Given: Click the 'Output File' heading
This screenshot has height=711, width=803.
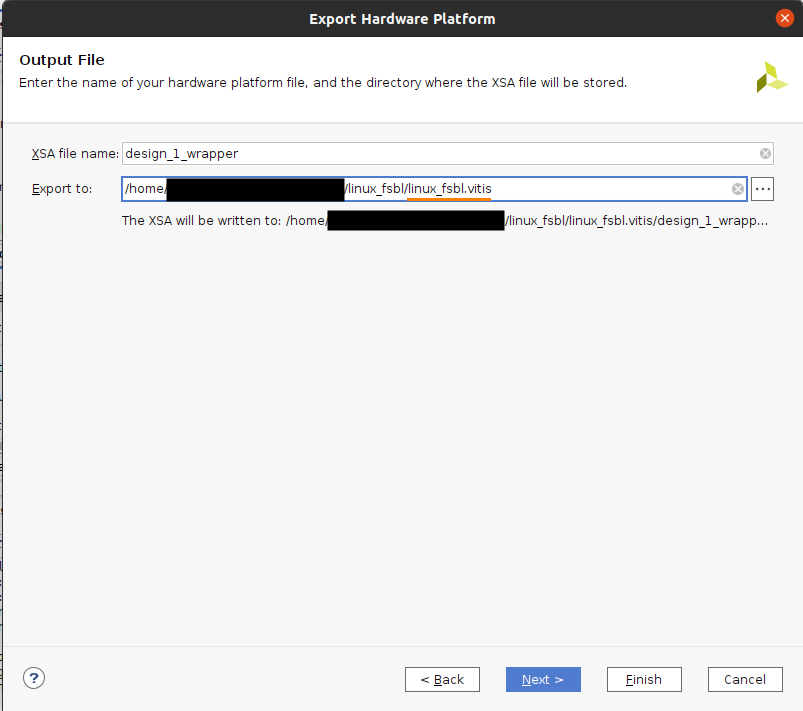Looking at the screenshot, I should click(x=62, y=60).
